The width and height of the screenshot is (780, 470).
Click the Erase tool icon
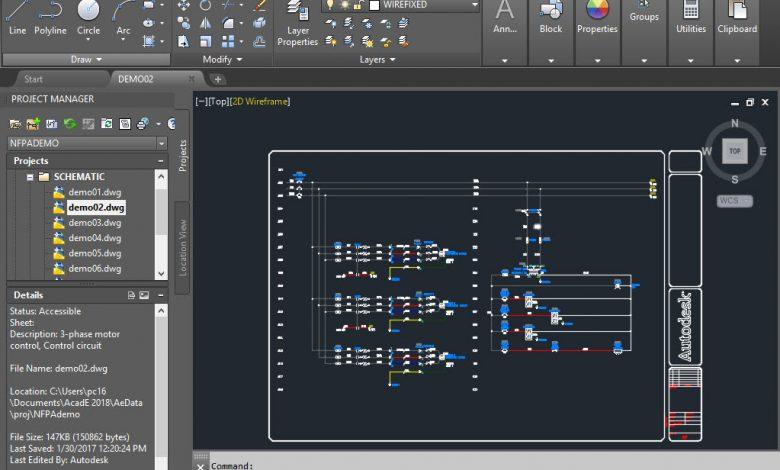click(x=259, y=5)
